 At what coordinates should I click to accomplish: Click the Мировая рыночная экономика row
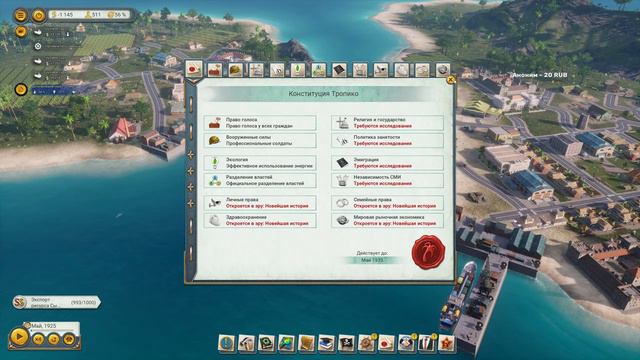[387, 220]
